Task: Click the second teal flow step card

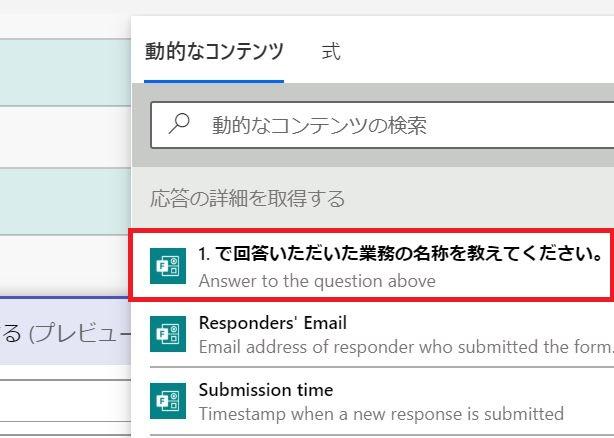Action: click(65, 202)
